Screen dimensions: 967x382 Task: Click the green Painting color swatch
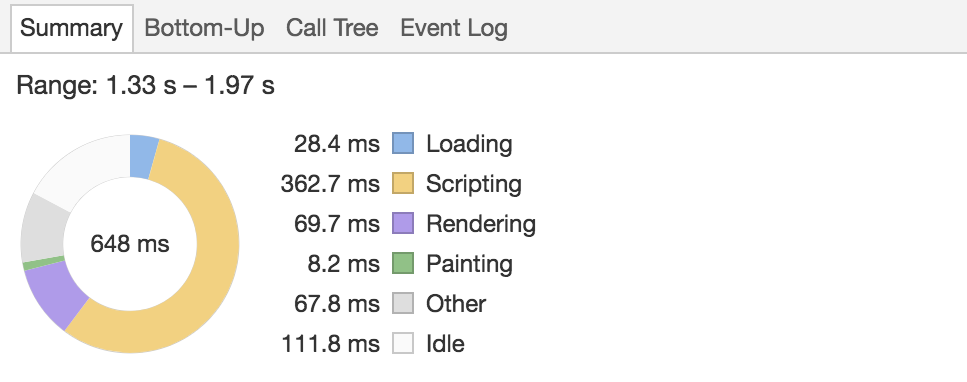click(x=403, y=264)
